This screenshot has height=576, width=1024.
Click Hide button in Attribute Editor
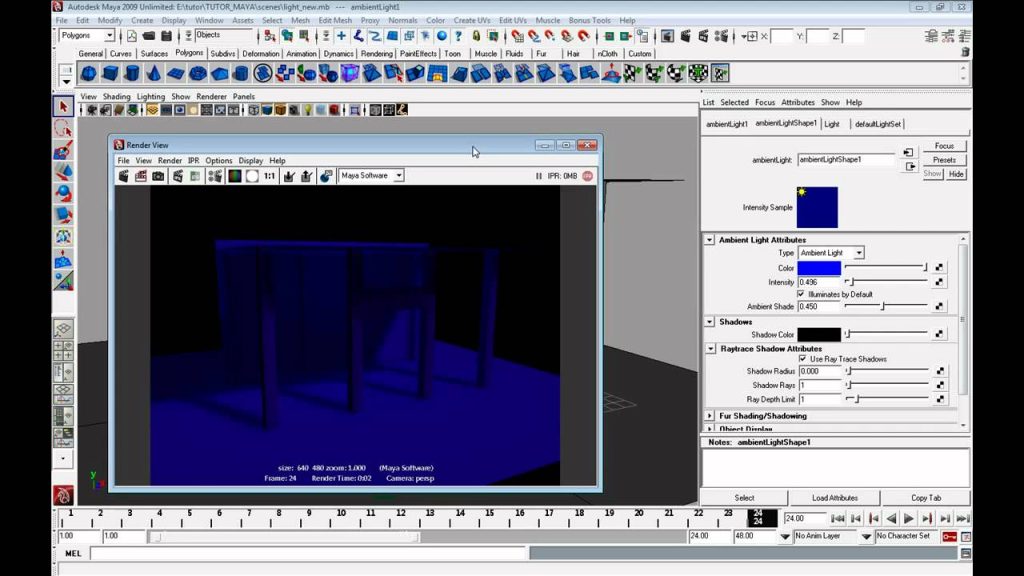(x=956, y=174)
